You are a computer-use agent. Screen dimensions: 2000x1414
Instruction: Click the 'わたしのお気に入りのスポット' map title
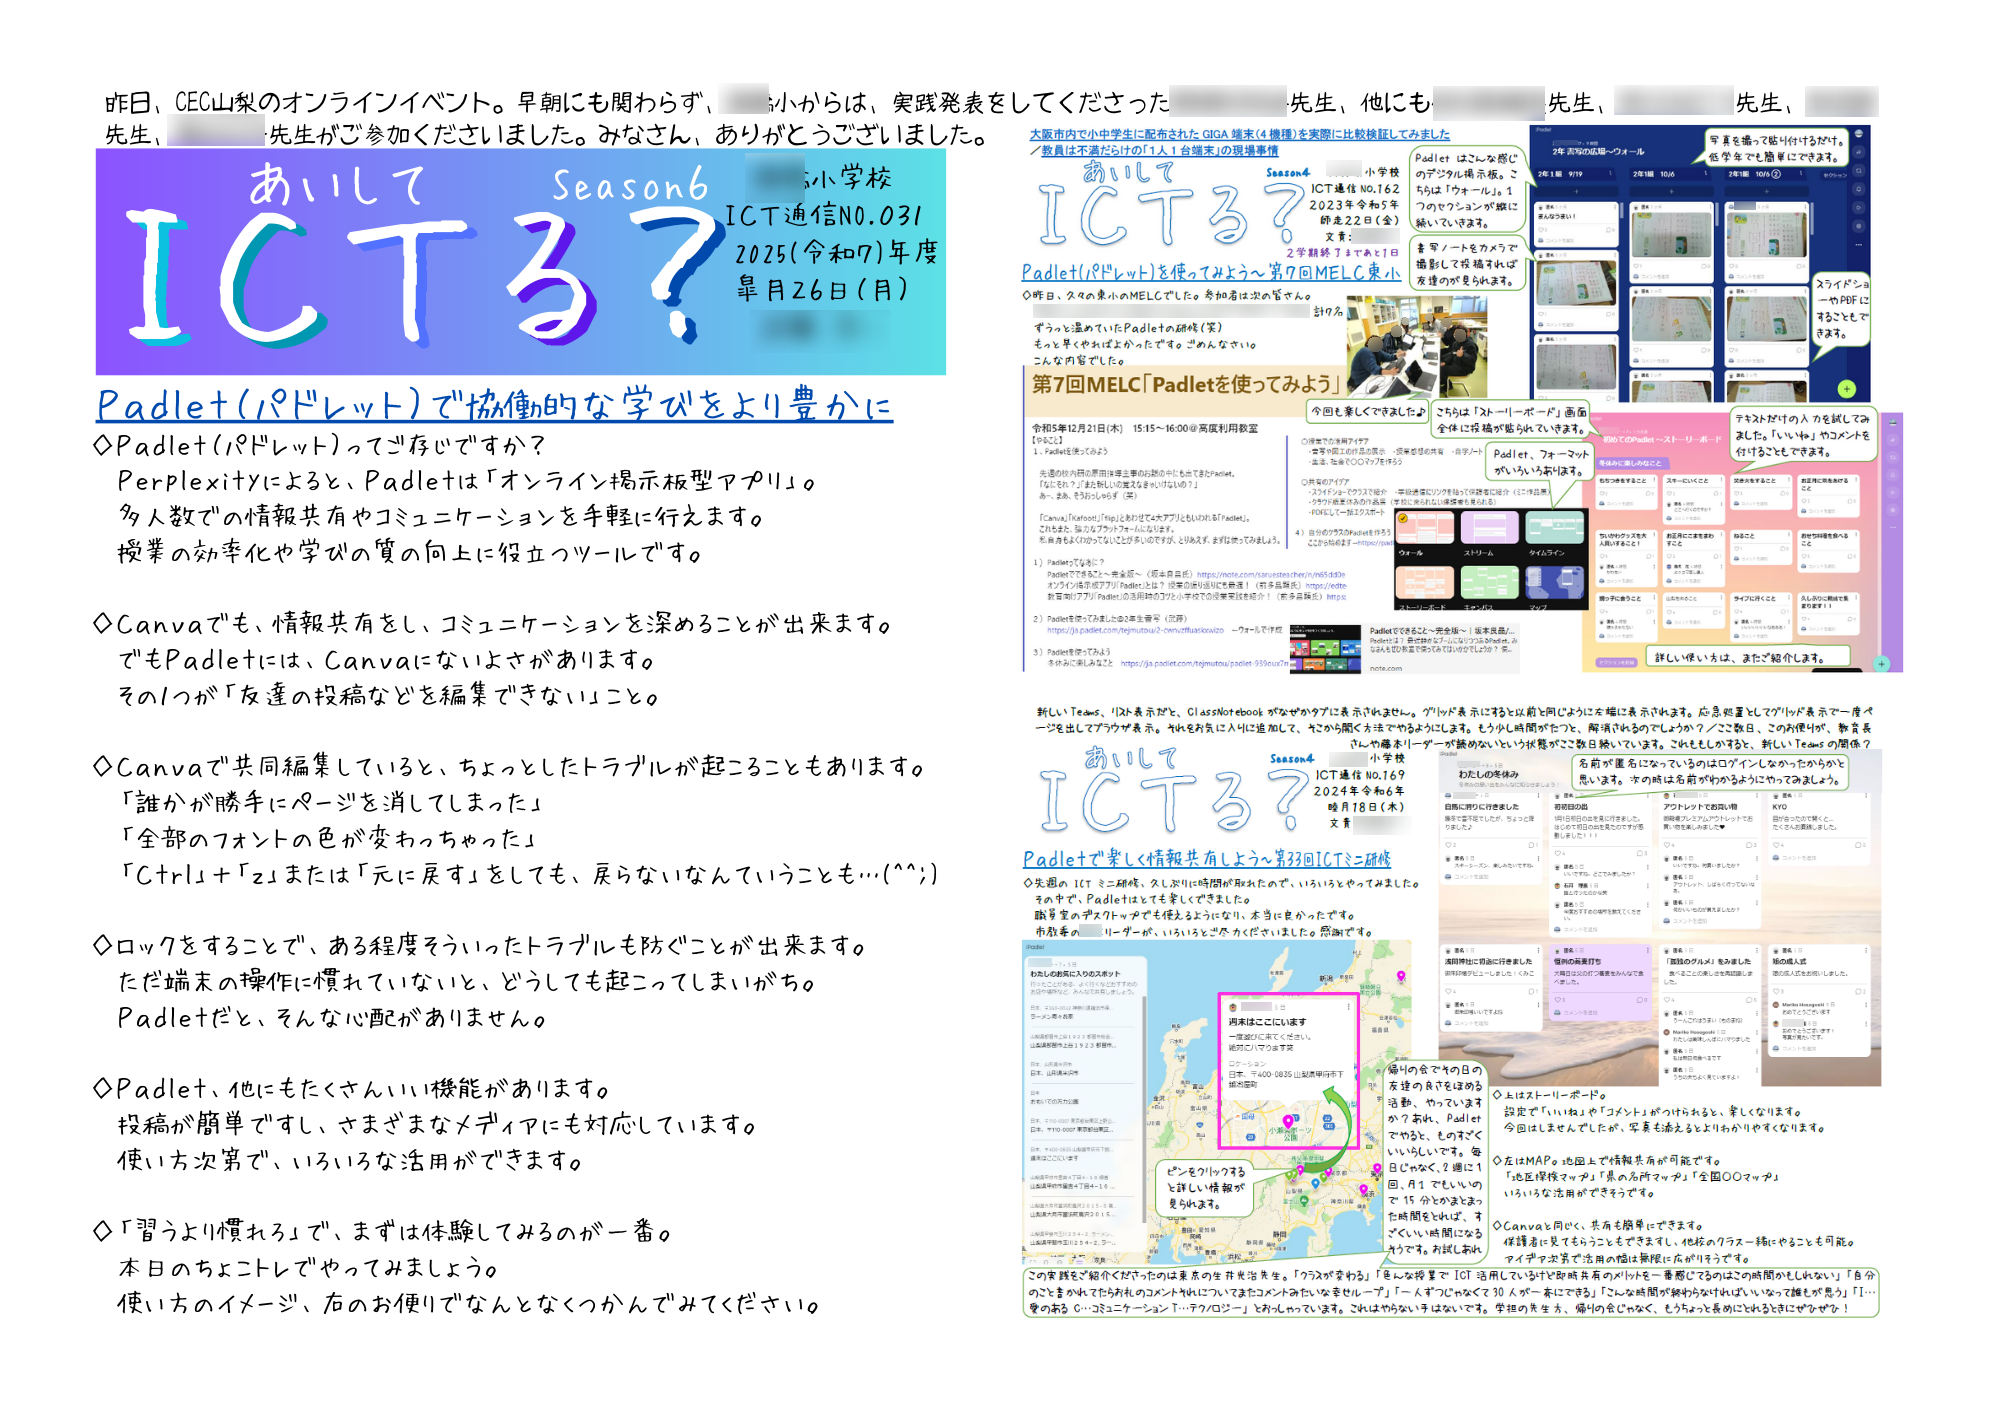click(1075, 973)
